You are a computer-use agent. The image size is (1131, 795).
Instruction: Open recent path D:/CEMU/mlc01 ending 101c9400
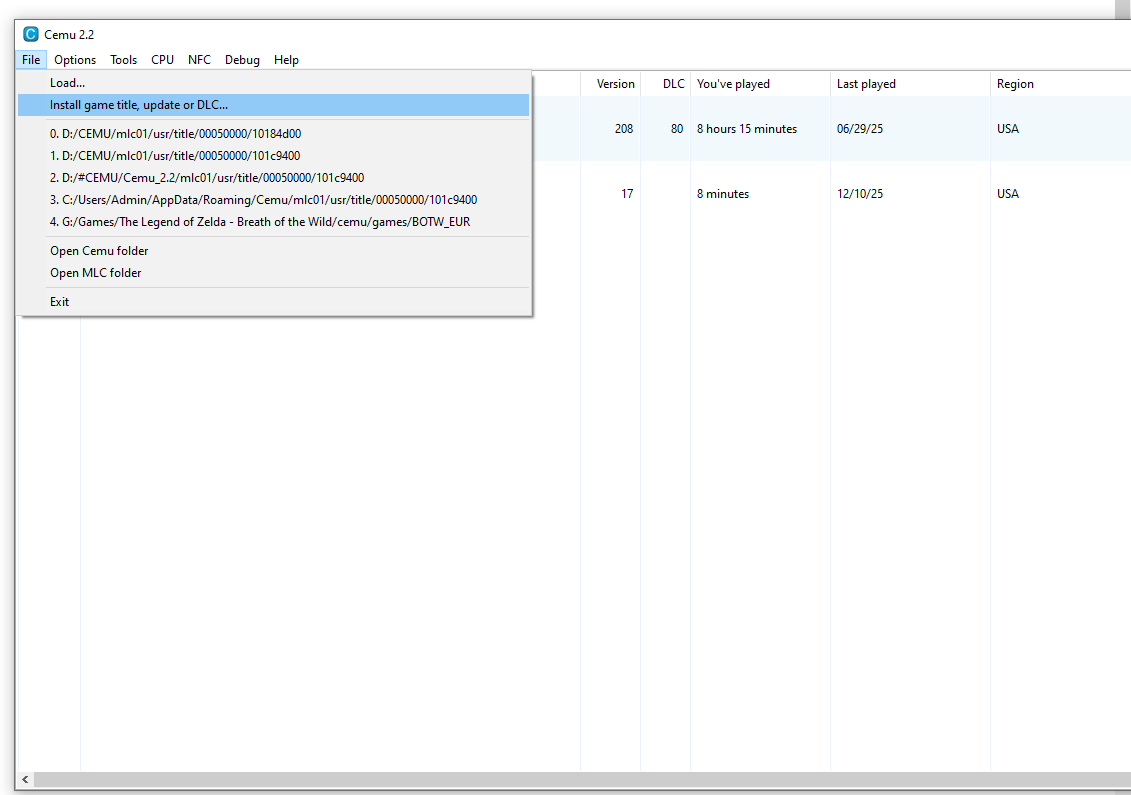coord(175,155)
